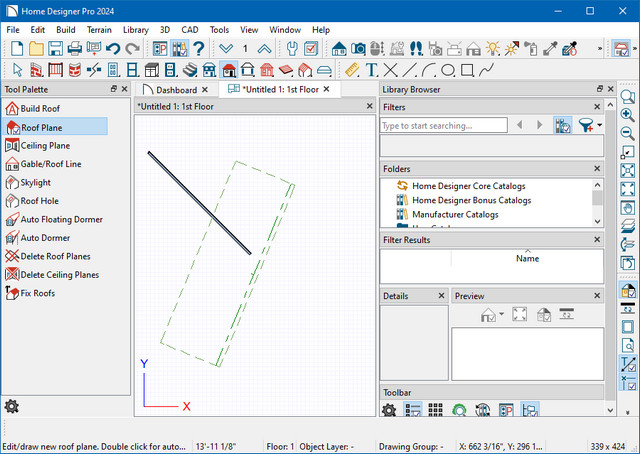The height and width of the screenshot is (454, 640).
Task: Click the library search input field
Action: 442,126
